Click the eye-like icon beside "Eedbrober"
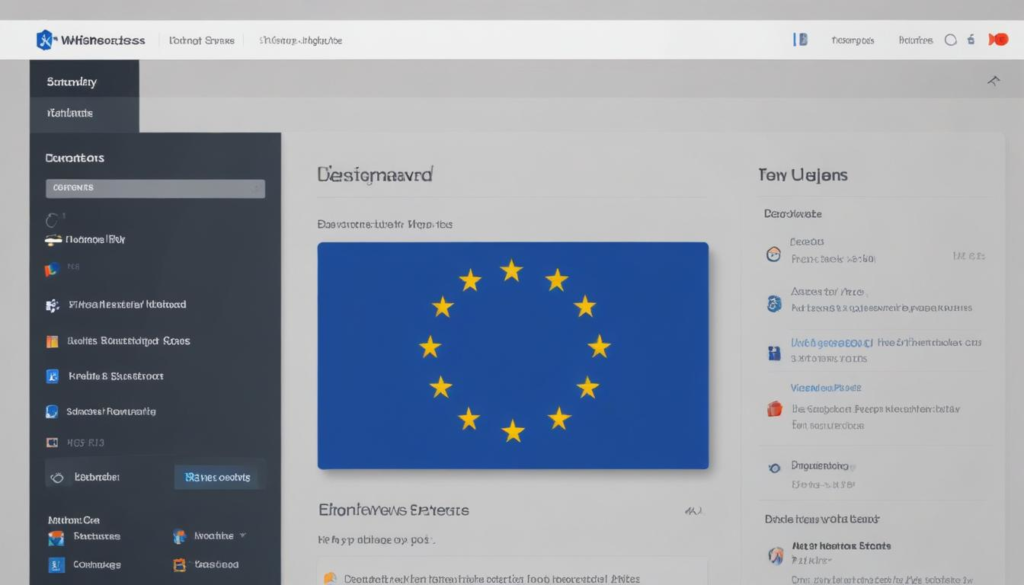Screen dimensions: 1024x585 point(57,477)
